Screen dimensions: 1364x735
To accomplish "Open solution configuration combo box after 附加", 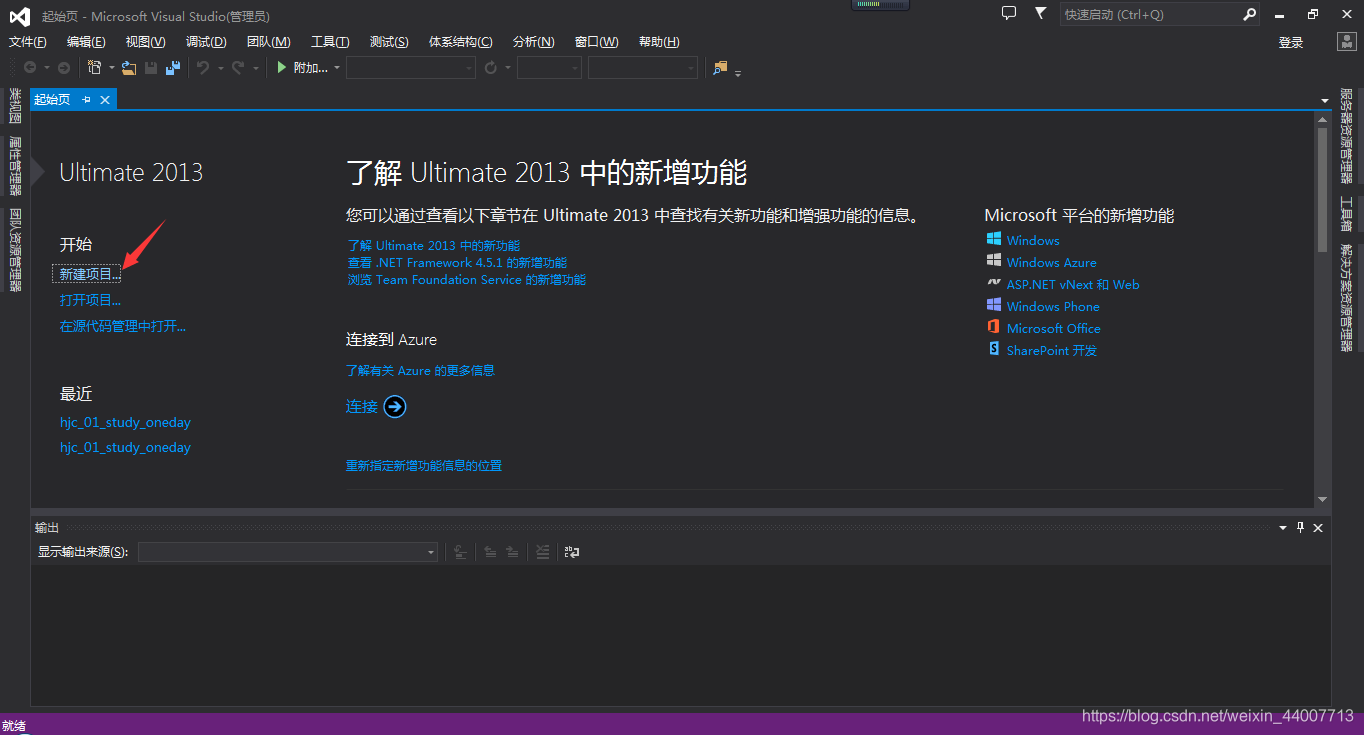I will click(410, 68).
